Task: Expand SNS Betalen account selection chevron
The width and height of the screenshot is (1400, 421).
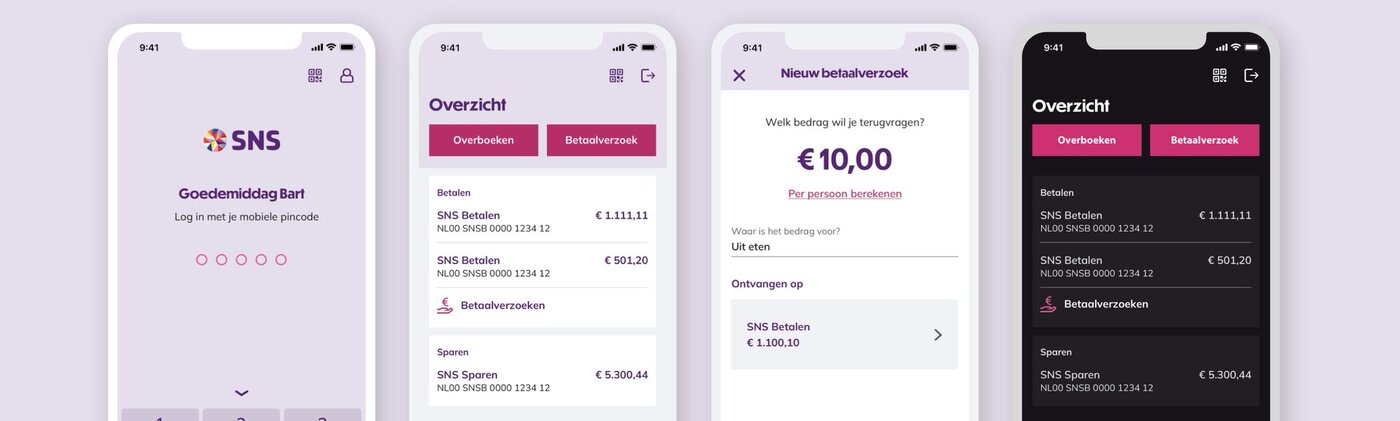Action: pyautogui.click(x=937, y=335)
